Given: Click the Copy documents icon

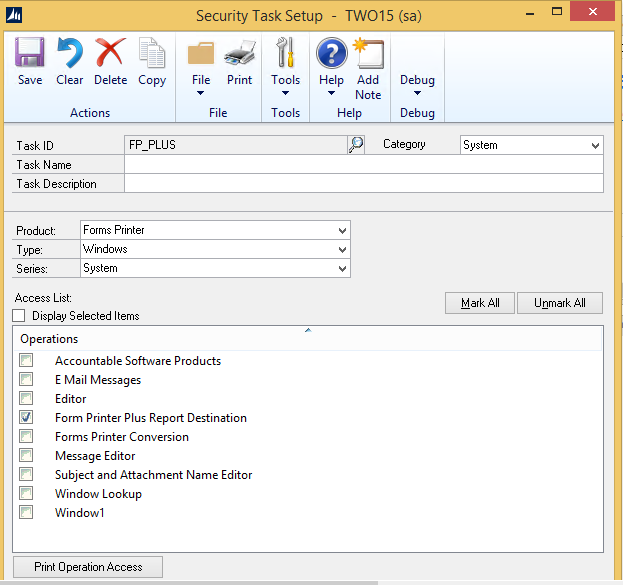Looking at the screenshot, I should [x=152, y=52].
